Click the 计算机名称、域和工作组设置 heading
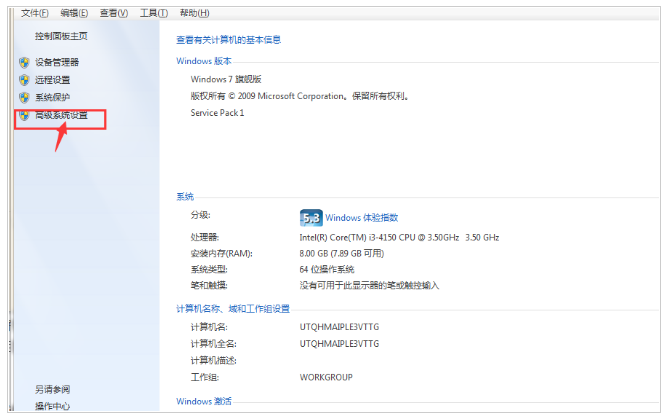Viewport: 664px width, 416px height. (233, 309)
